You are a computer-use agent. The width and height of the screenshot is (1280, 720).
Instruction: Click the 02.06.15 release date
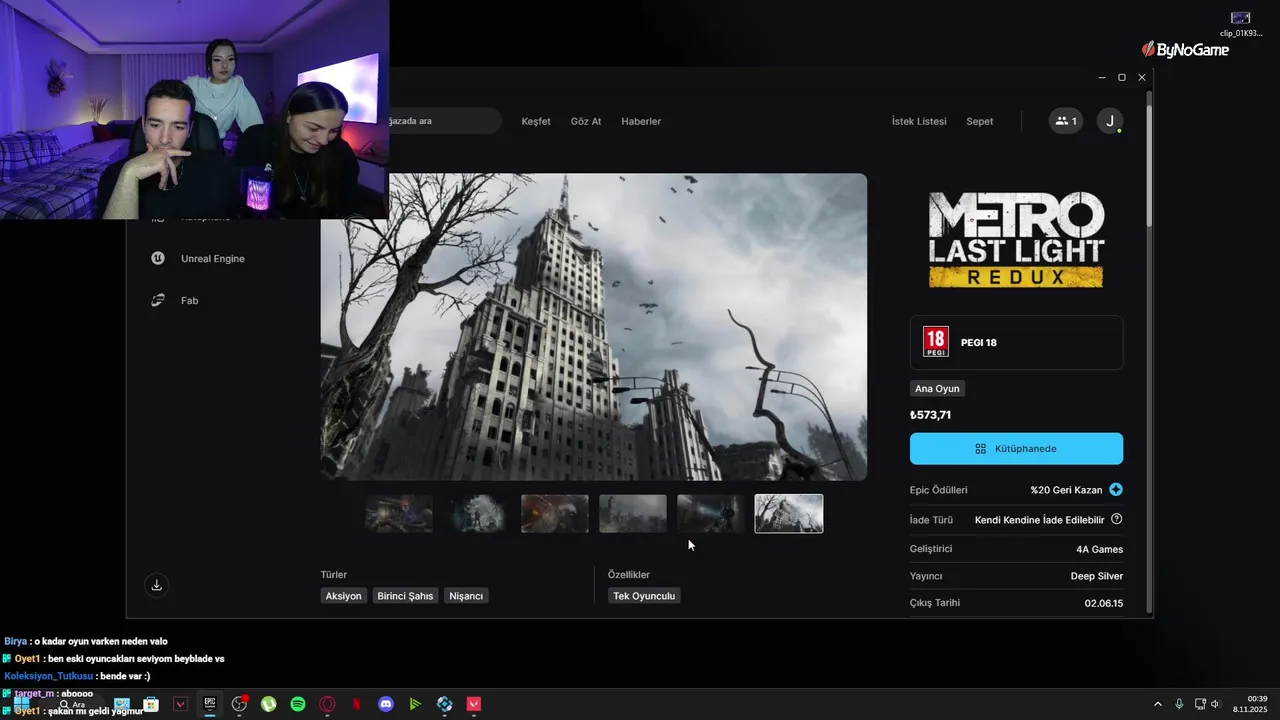[x=1104, y=603]
